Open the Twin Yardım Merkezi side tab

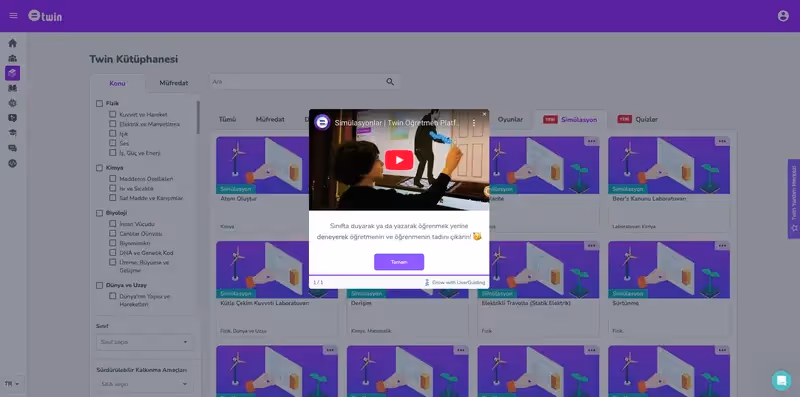[x=794, y=199]
